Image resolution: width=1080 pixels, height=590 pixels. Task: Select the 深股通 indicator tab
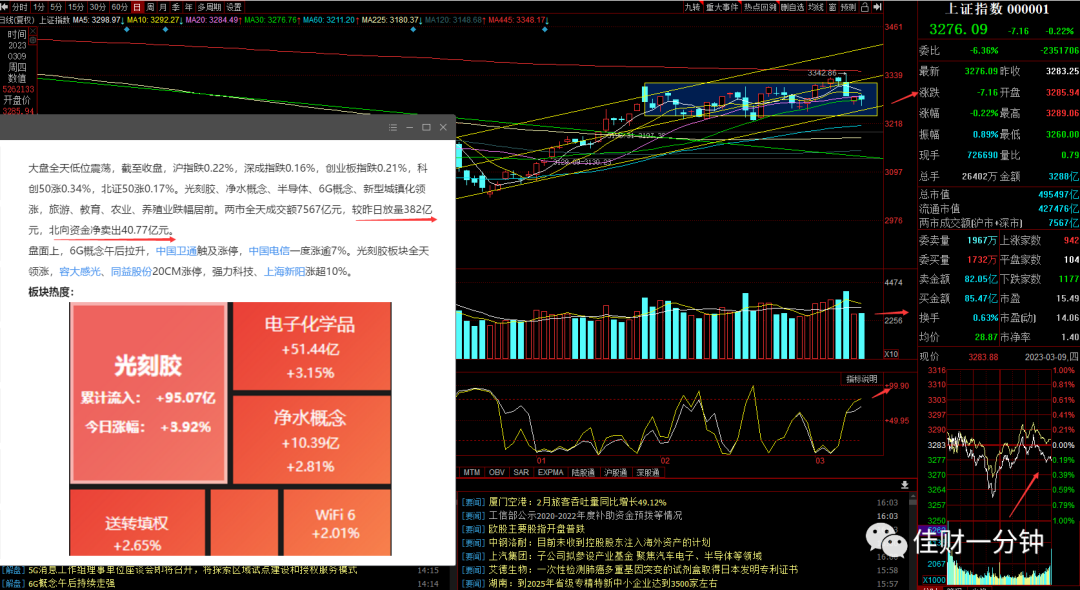tap(647, 472)
